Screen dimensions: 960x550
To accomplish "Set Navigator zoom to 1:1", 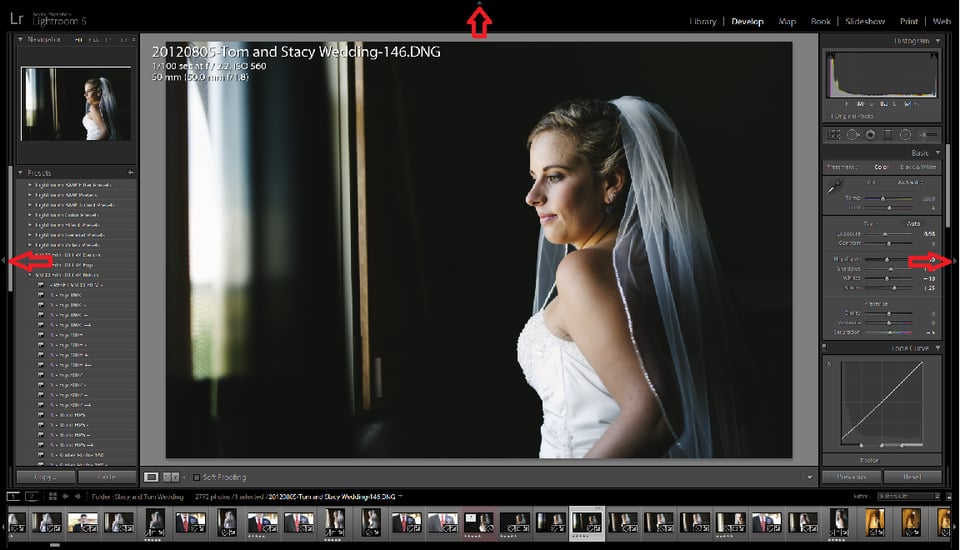I will coord(108,40).
